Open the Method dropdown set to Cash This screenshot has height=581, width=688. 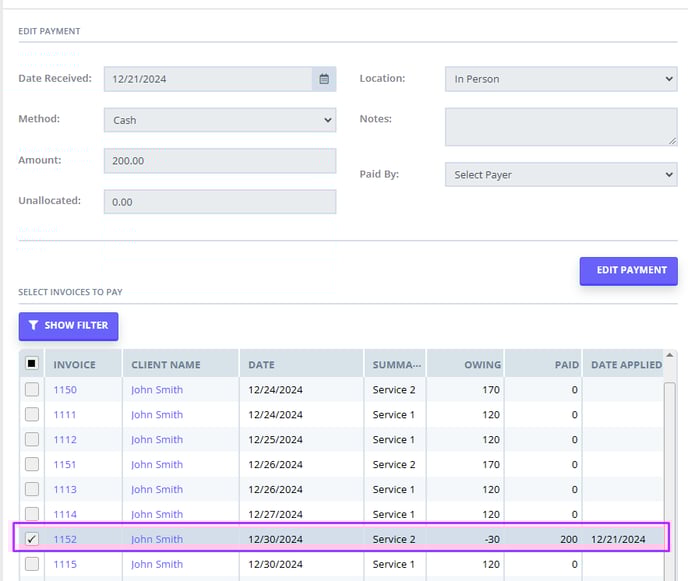coord(220,120)
